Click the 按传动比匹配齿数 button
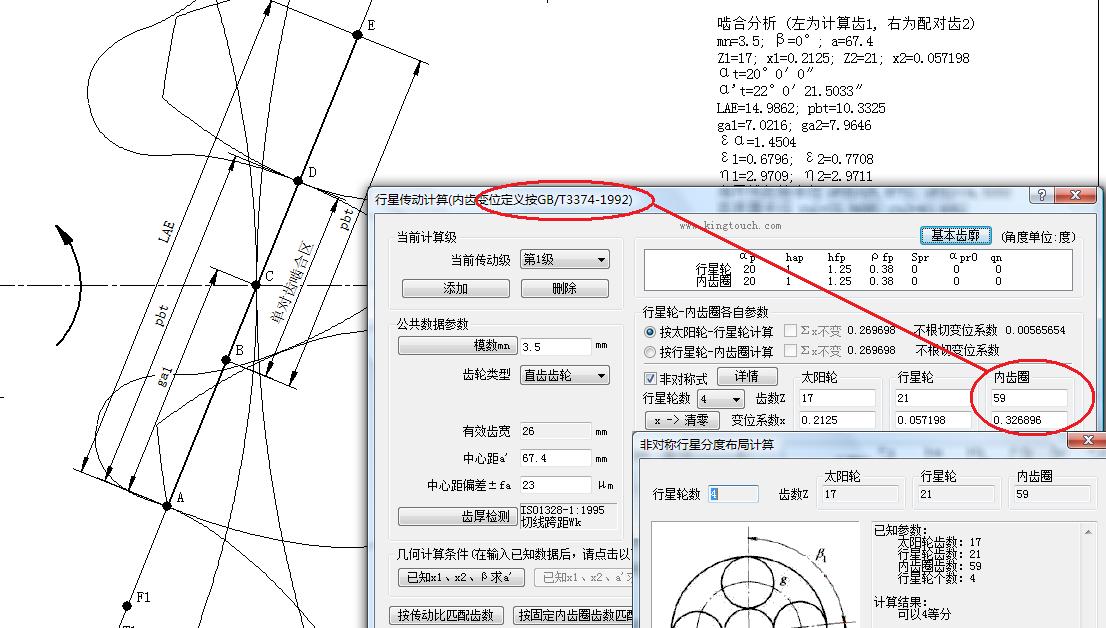 click(446, 615)
